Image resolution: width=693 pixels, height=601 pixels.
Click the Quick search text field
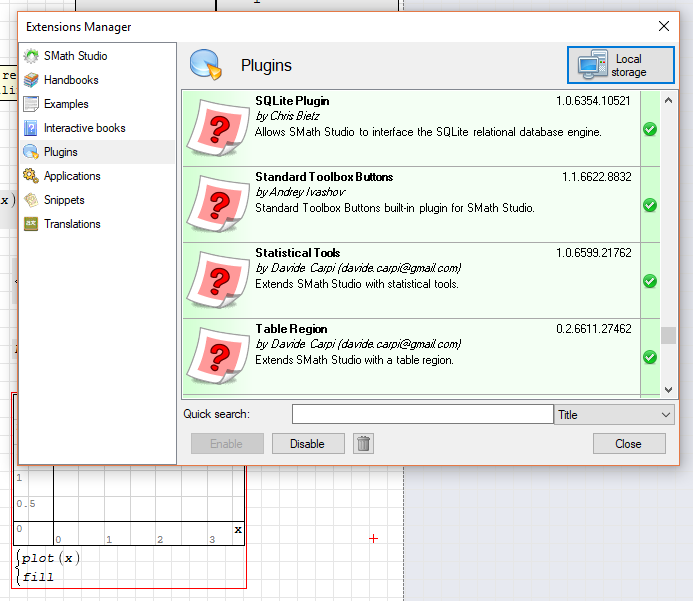pos(422,415)
